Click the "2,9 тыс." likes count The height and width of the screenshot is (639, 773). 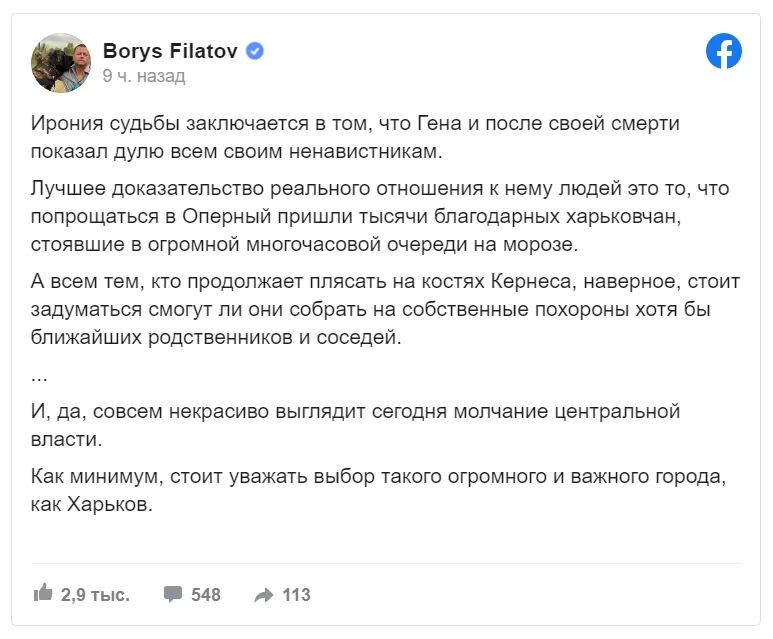[x=95, y=595]
